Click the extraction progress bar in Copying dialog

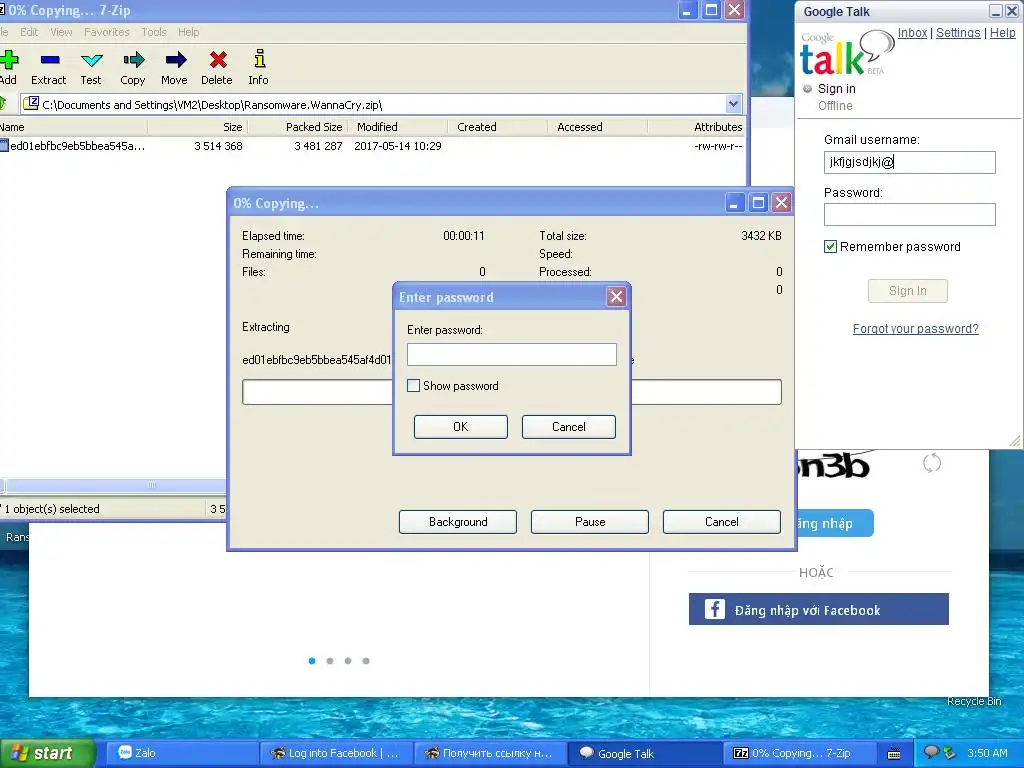click(511, 392)
